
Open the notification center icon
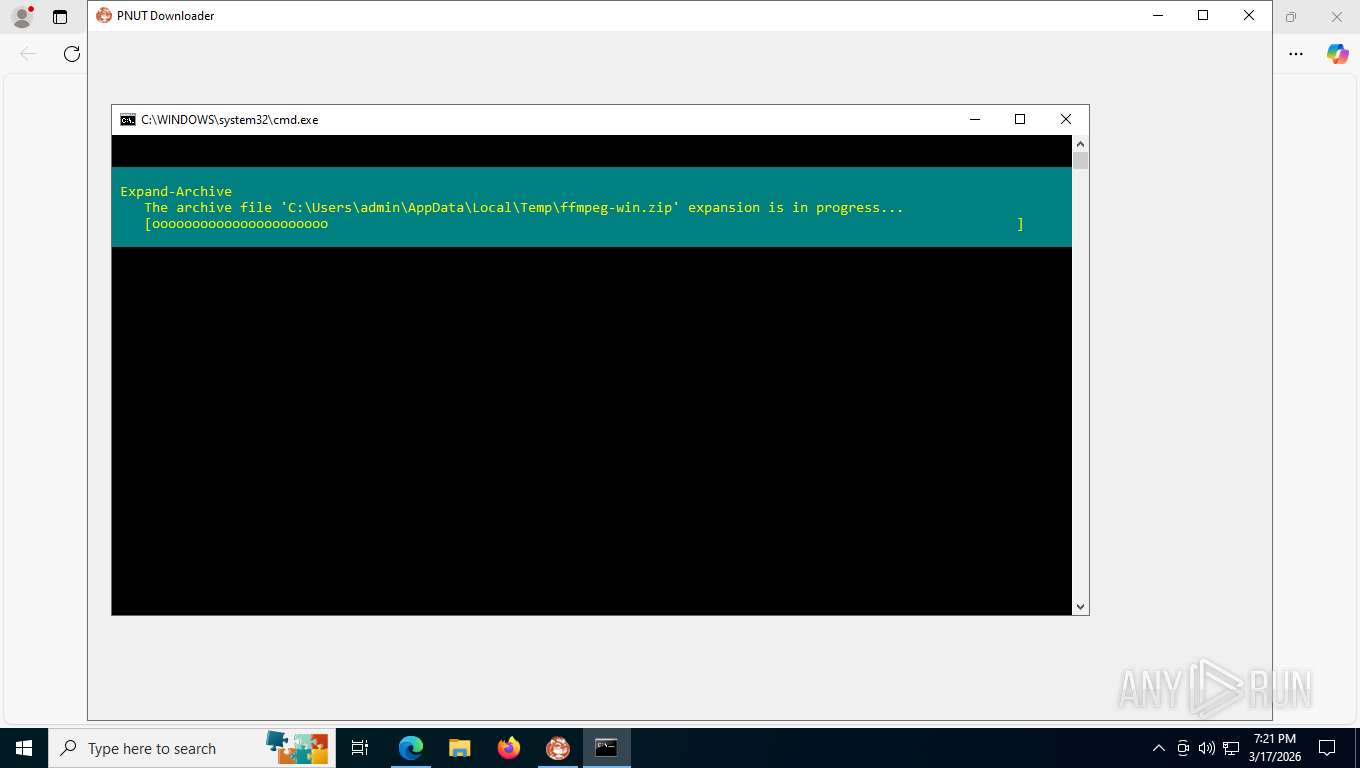pos(1327,748)
